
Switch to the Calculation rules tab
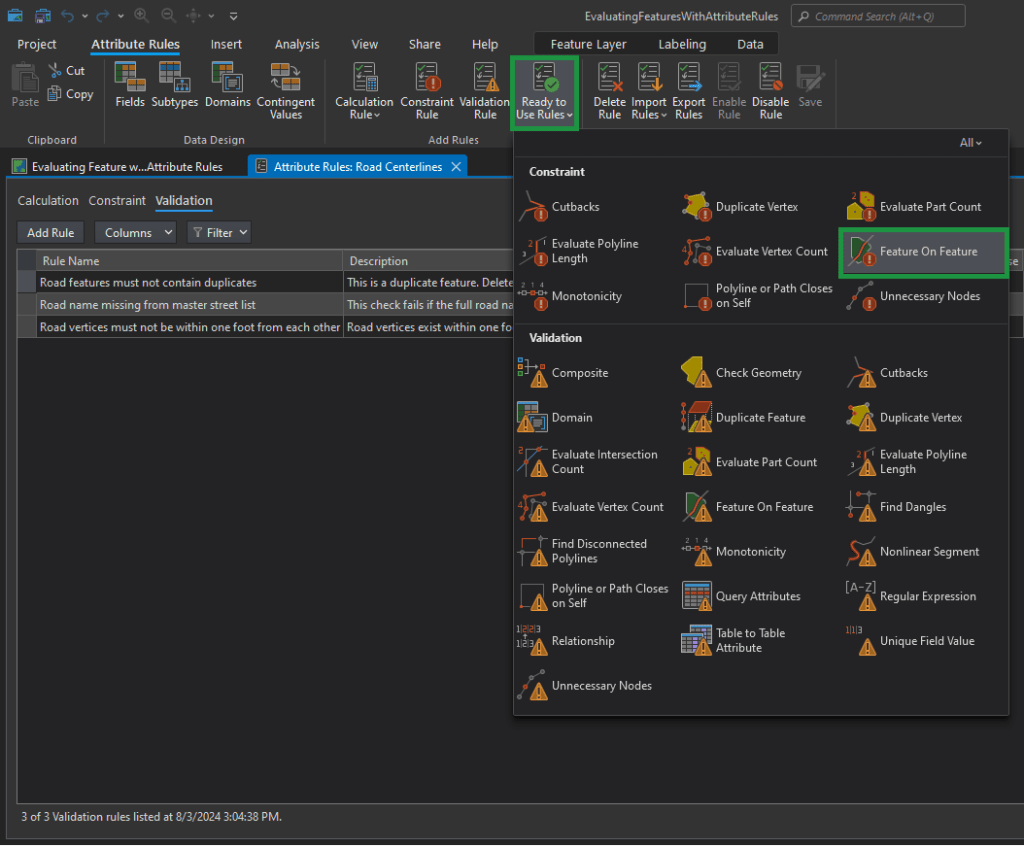click(x=48, y=201)
